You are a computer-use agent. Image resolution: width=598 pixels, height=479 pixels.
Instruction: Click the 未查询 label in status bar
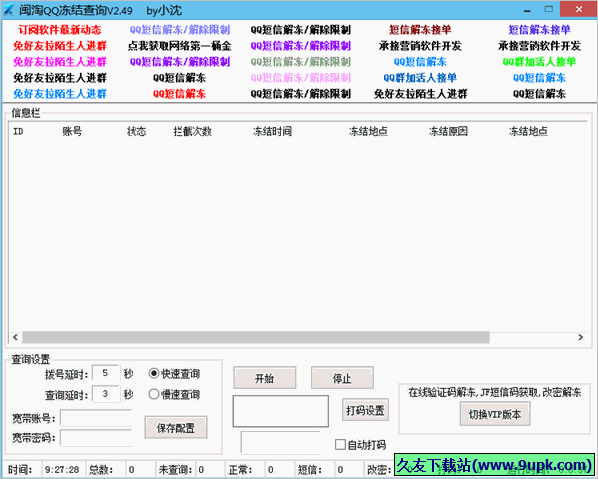(x=175, y=469)
